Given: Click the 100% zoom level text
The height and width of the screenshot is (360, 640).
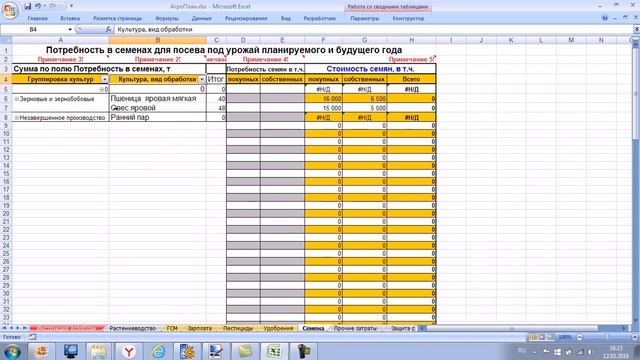Looking at the screenshot, I should click(564, 337).
